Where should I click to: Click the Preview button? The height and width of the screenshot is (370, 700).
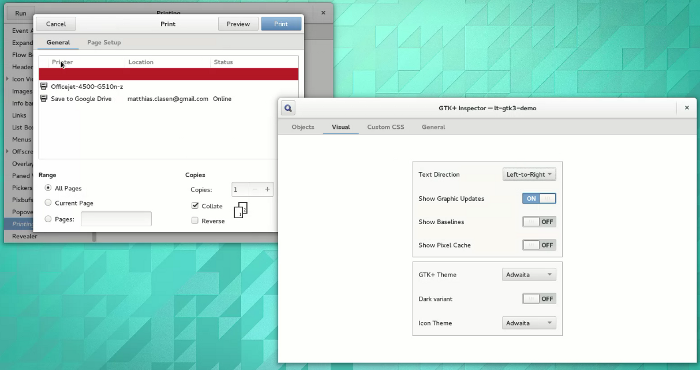click(238, 24)
